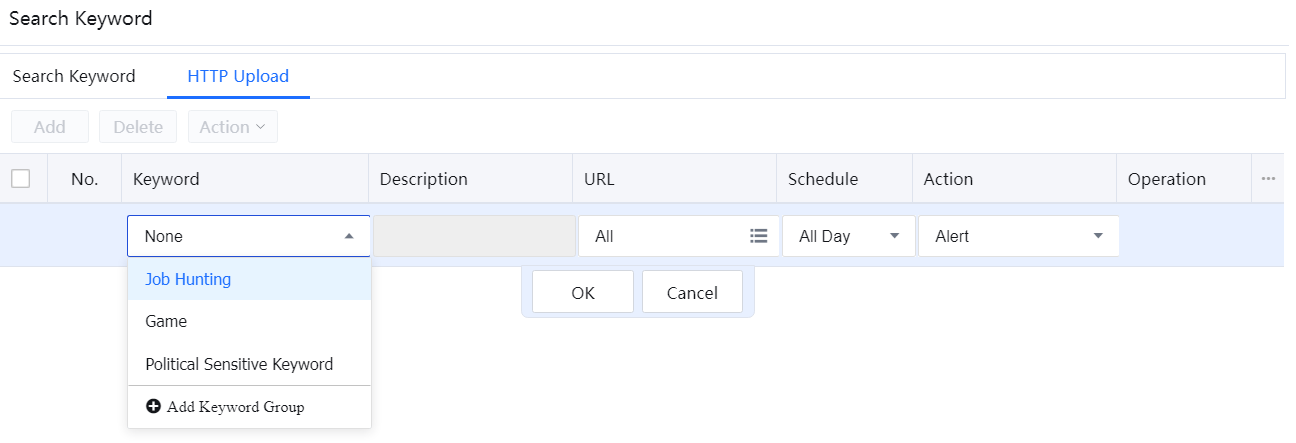Image resolution: width=1296 pixels, height=443 pixels.
Task: Open the Action toolbar dropdown
Action: [x=232, y=127]
